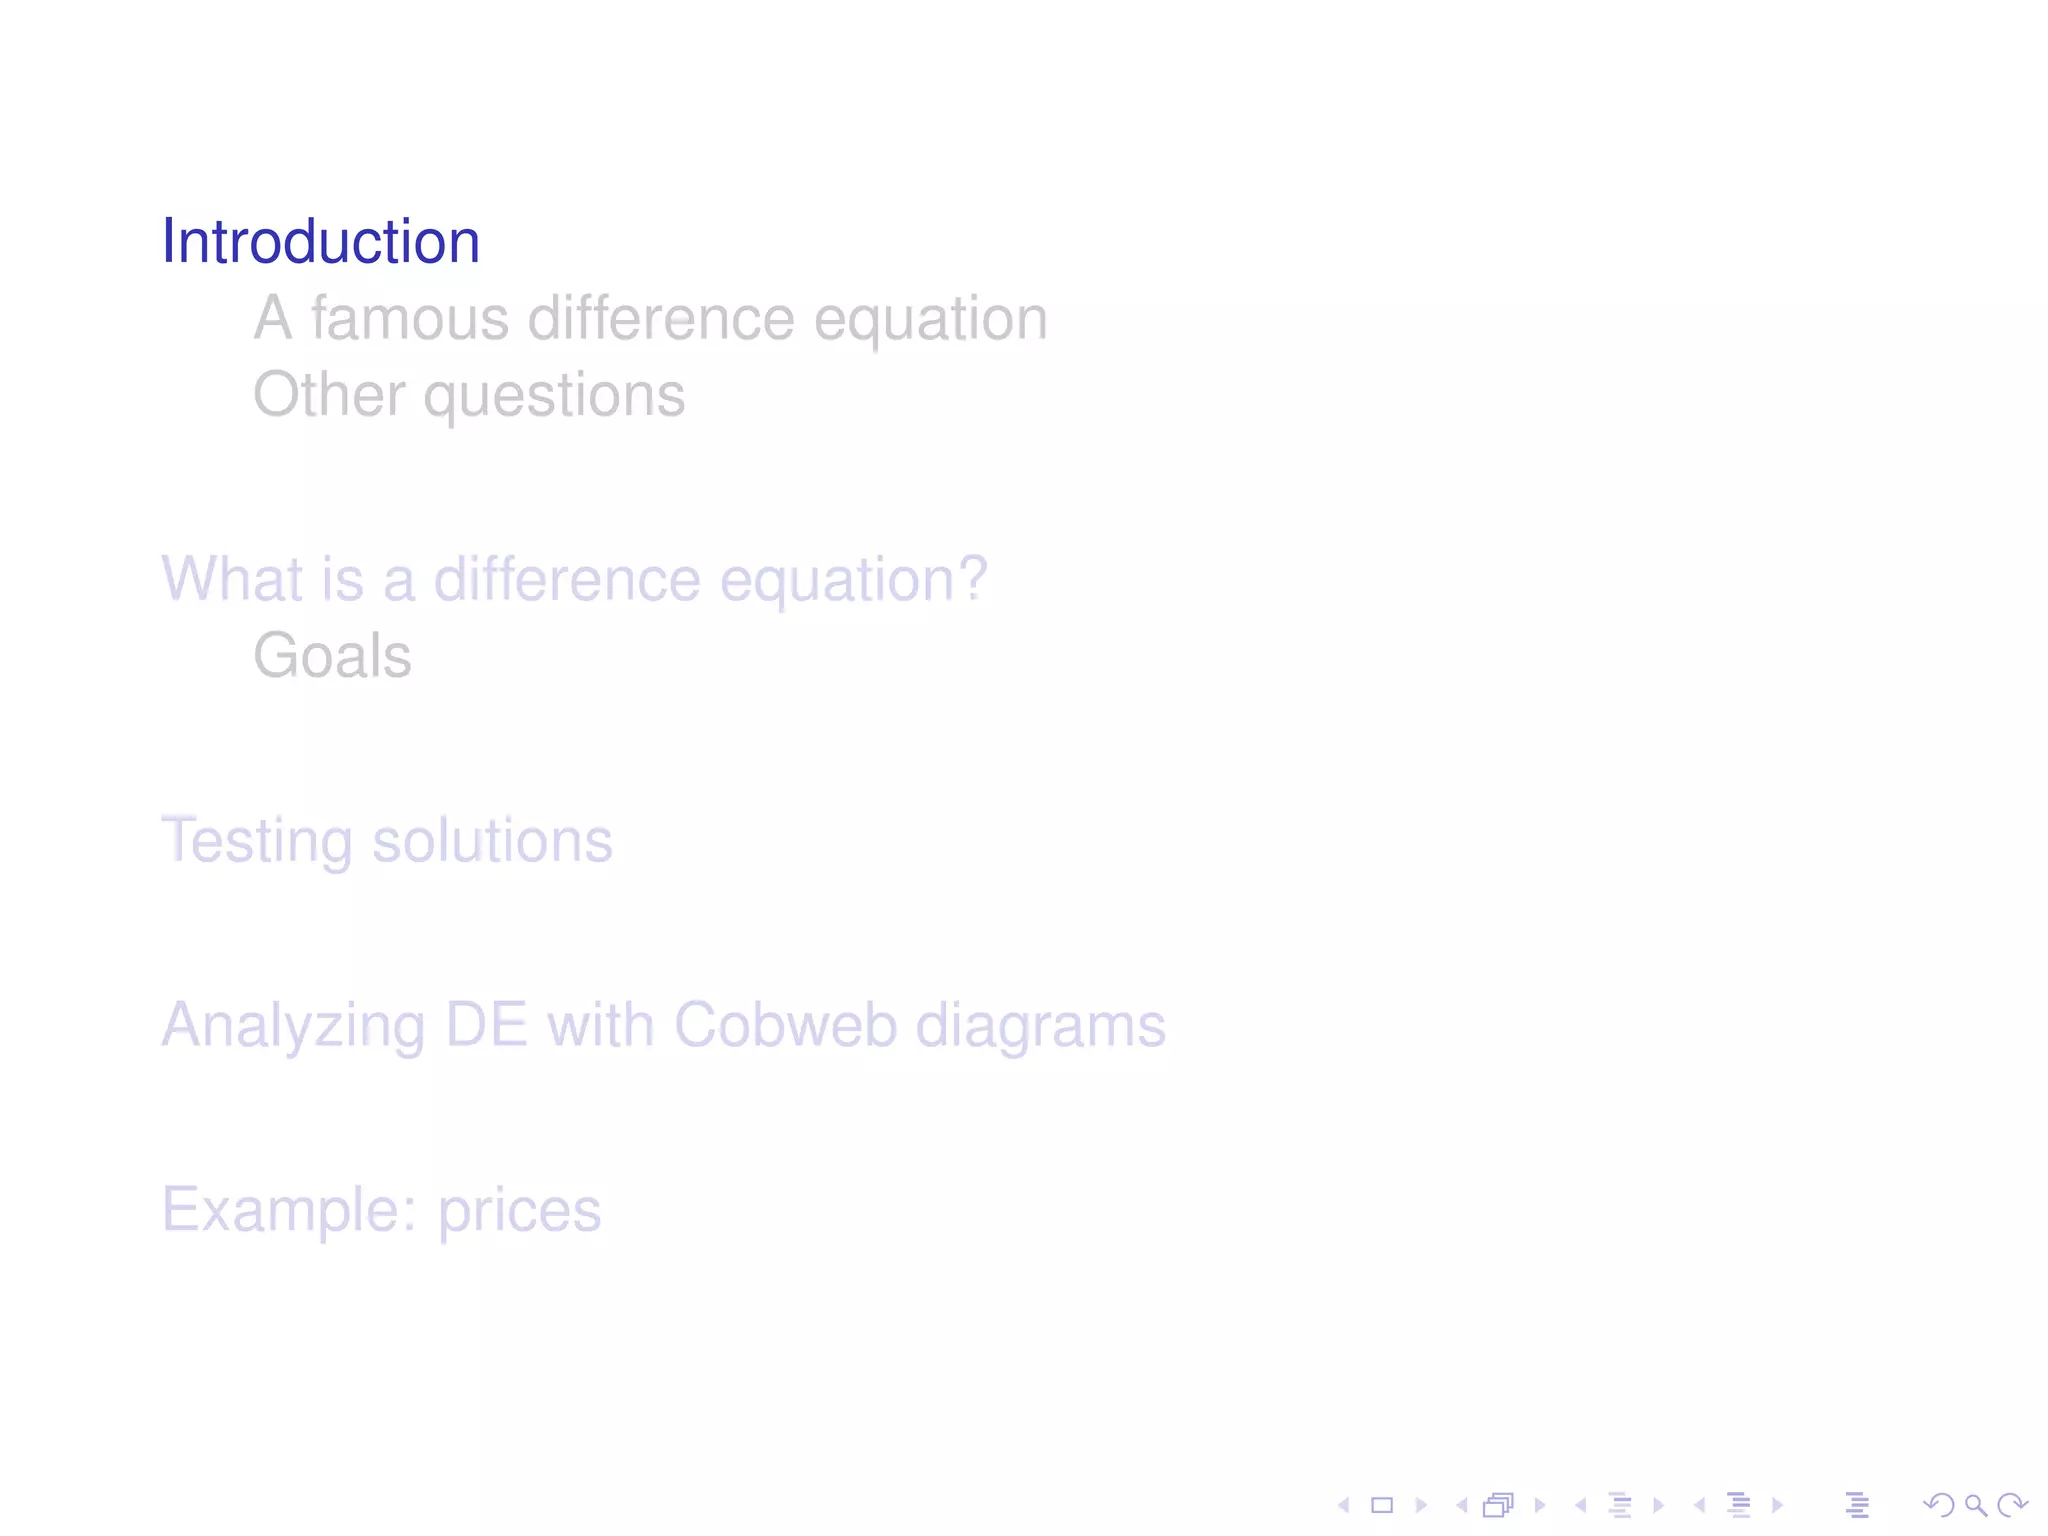Click the slide rectangle icon

1382,1504
